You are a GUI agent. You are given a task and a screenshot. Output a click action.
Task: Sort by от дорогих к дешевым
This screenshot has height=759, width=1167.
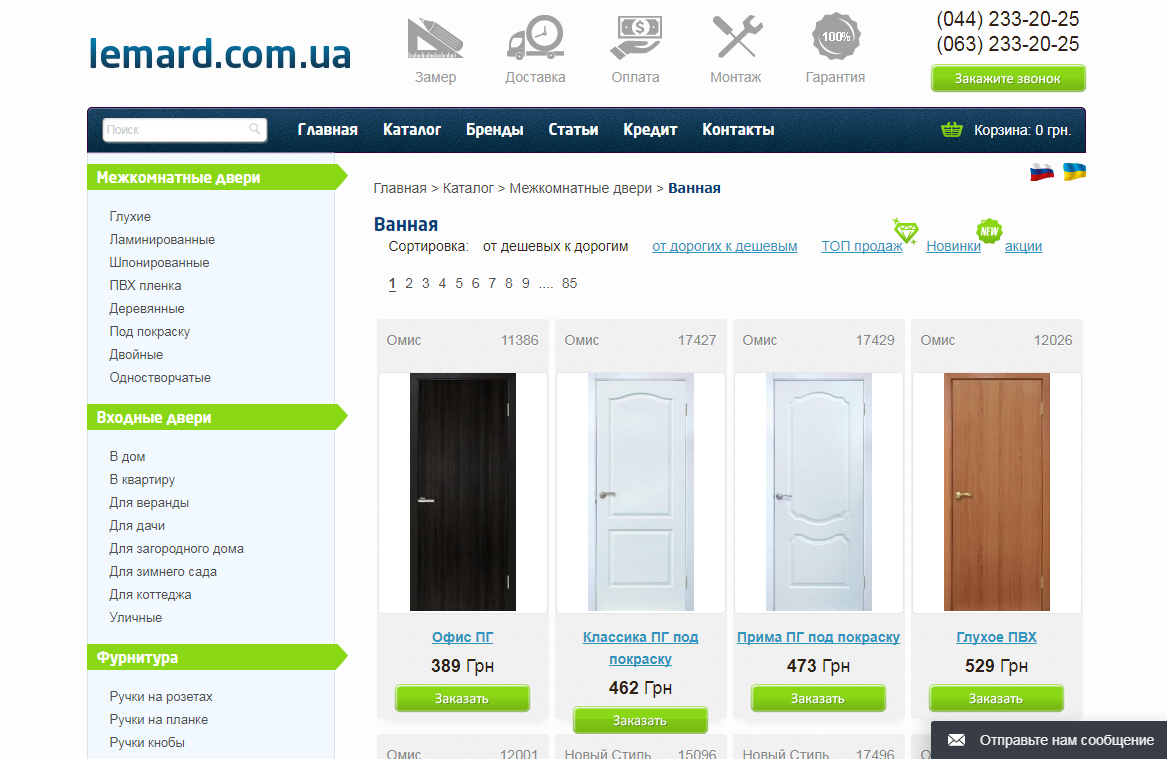724,246
